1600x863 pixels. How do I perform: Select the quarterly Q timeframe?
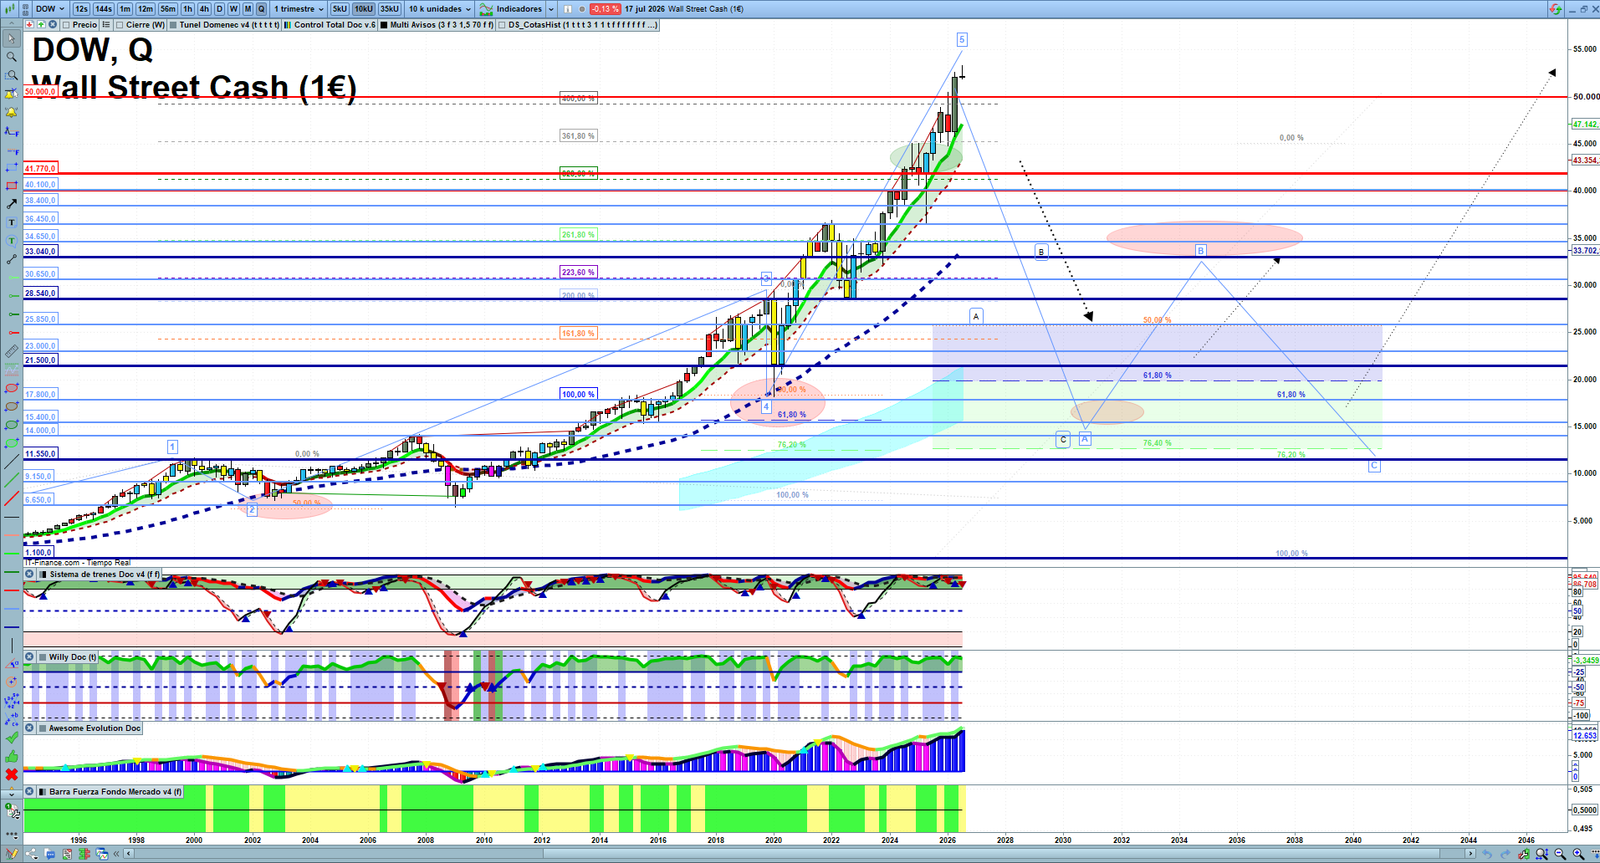(261, 9)
